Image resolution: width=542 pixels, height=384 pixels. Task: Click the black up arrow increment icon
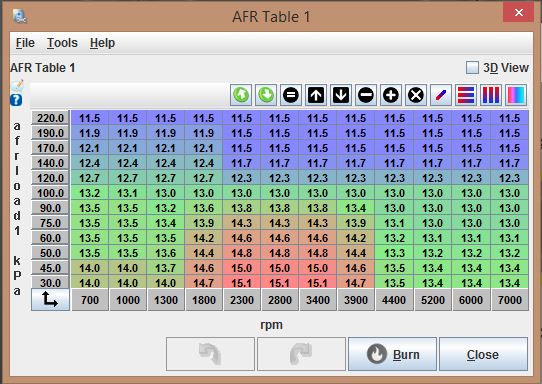click(x=316, y=95)
